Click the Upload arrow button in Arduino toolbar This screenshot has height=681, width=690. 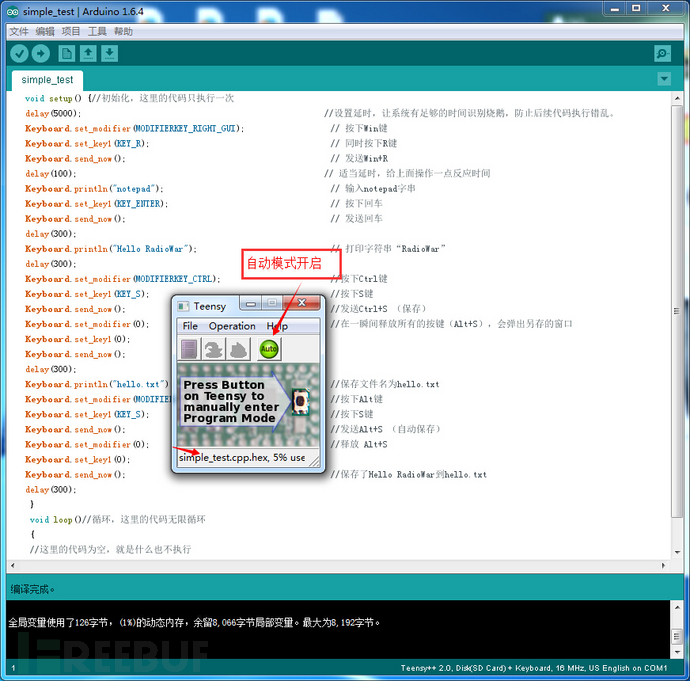[x=41, y=54]
